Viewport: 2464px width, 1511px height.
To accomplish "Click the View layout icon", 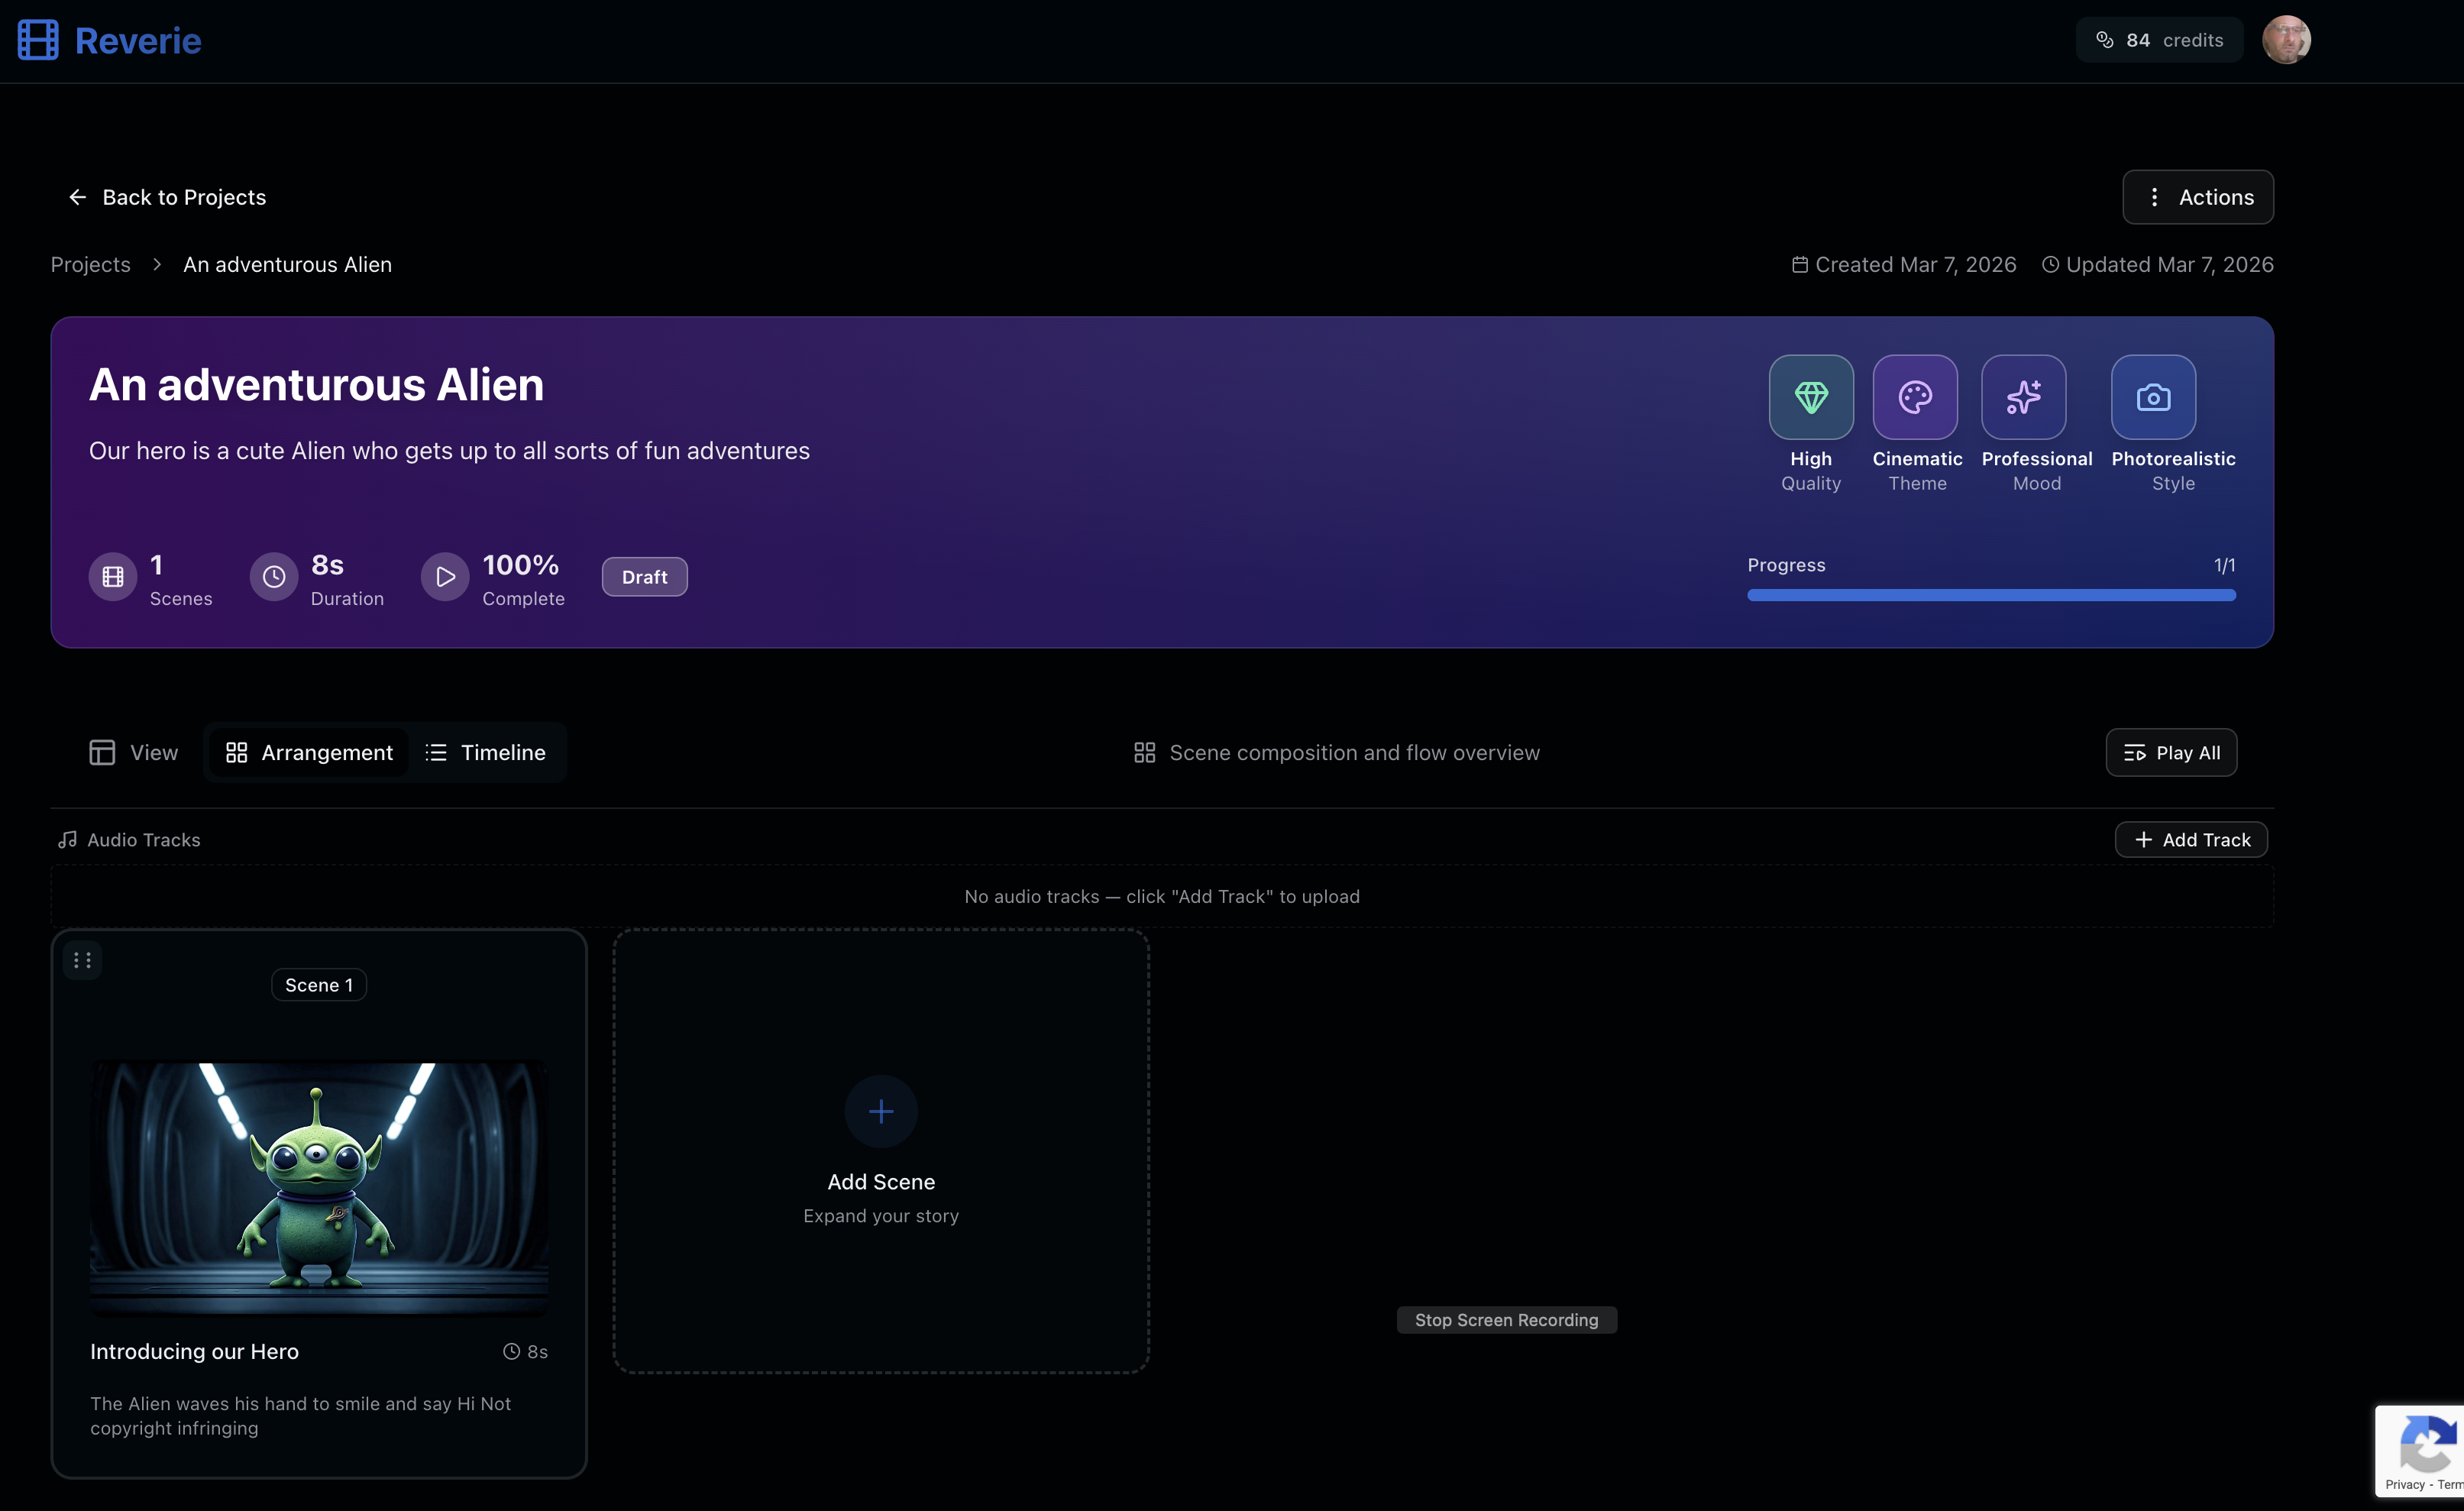I will pyautogui.click(x=102, y=752).
